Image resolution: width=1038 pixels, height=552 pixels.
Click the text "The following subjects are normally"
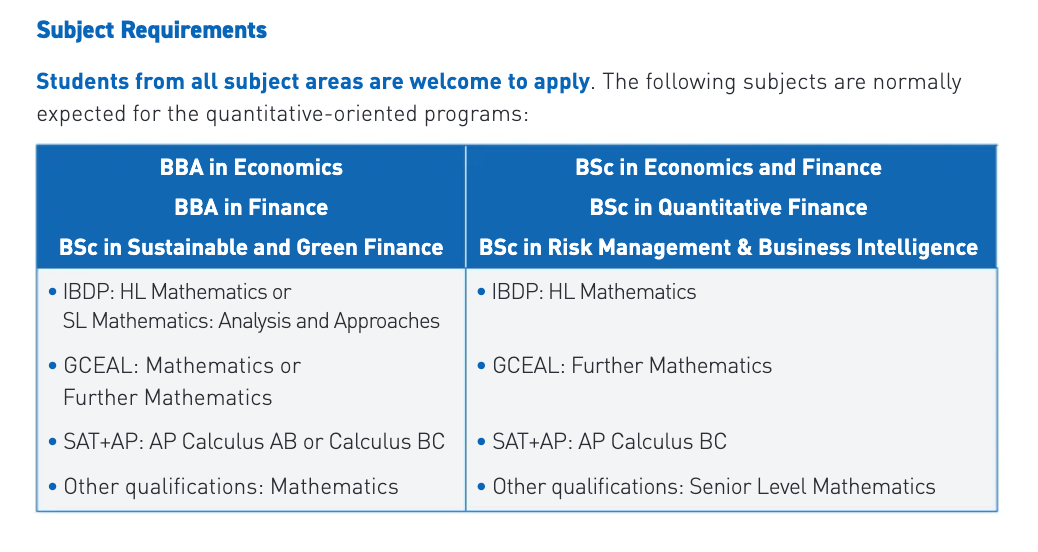(781, 81)
